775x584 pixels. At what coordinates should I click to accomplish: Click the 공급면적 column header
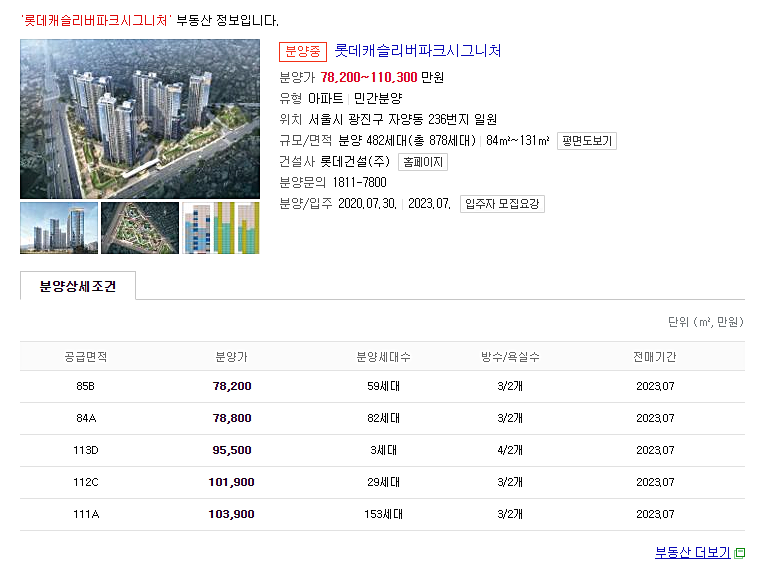point(86,357)
